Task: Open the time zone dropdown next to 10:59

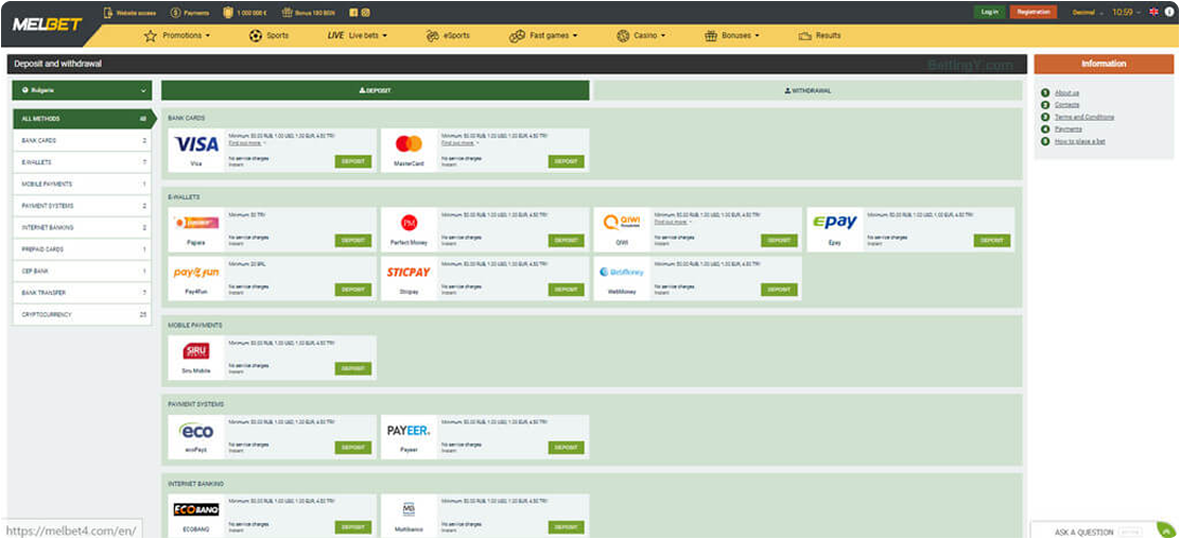Action: (x=1139, y=12)
